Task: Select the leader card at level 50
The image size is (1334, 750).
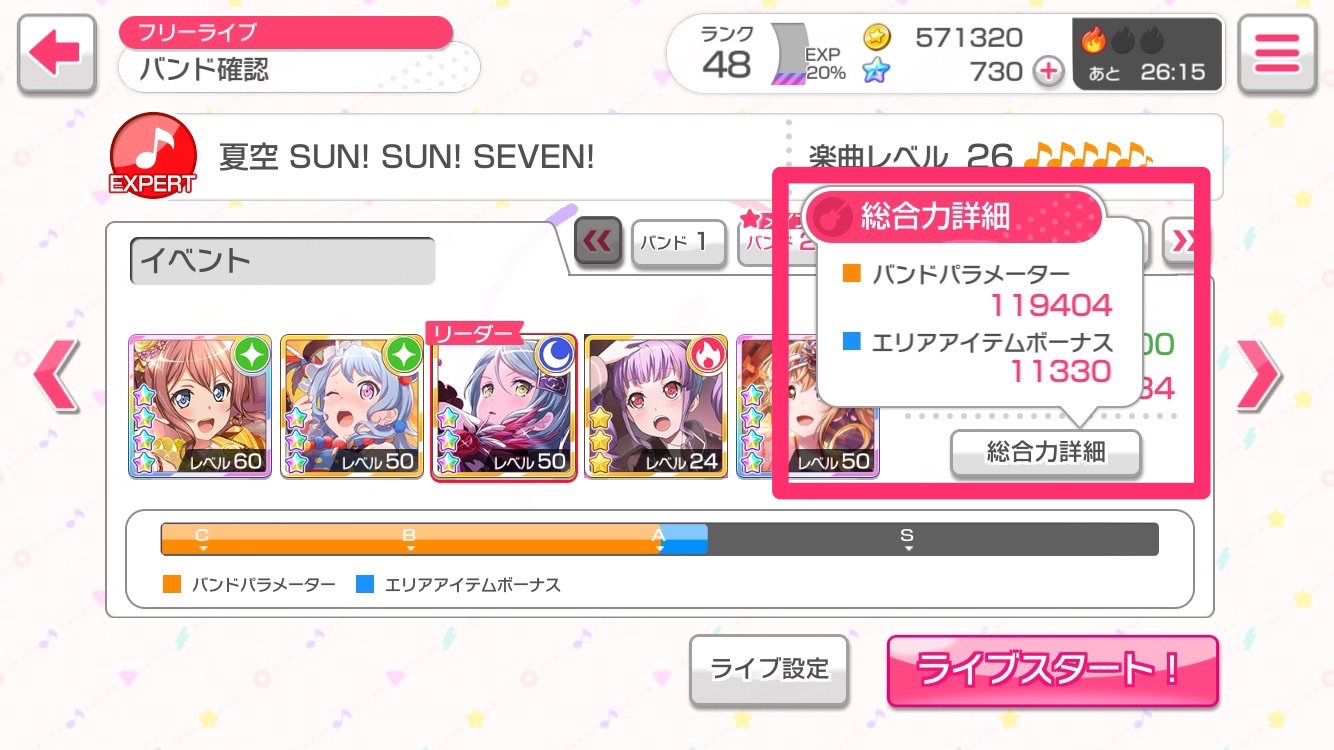Action: tap(504, 405)
